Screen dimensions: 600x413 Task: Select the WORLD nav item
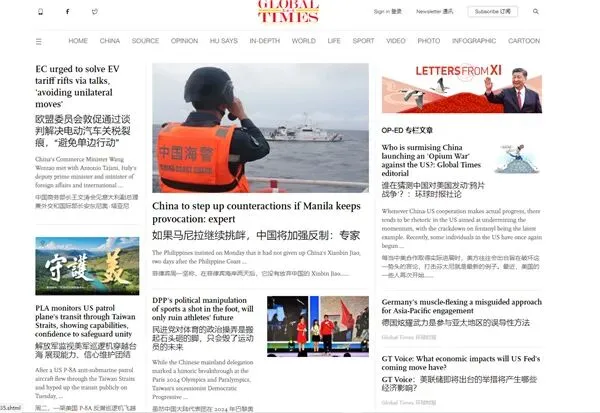point(304,41)
